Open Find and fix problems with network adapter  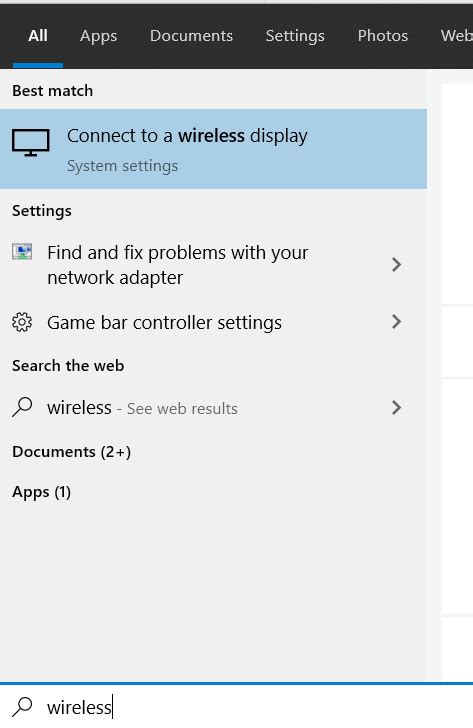coord(213,265)
